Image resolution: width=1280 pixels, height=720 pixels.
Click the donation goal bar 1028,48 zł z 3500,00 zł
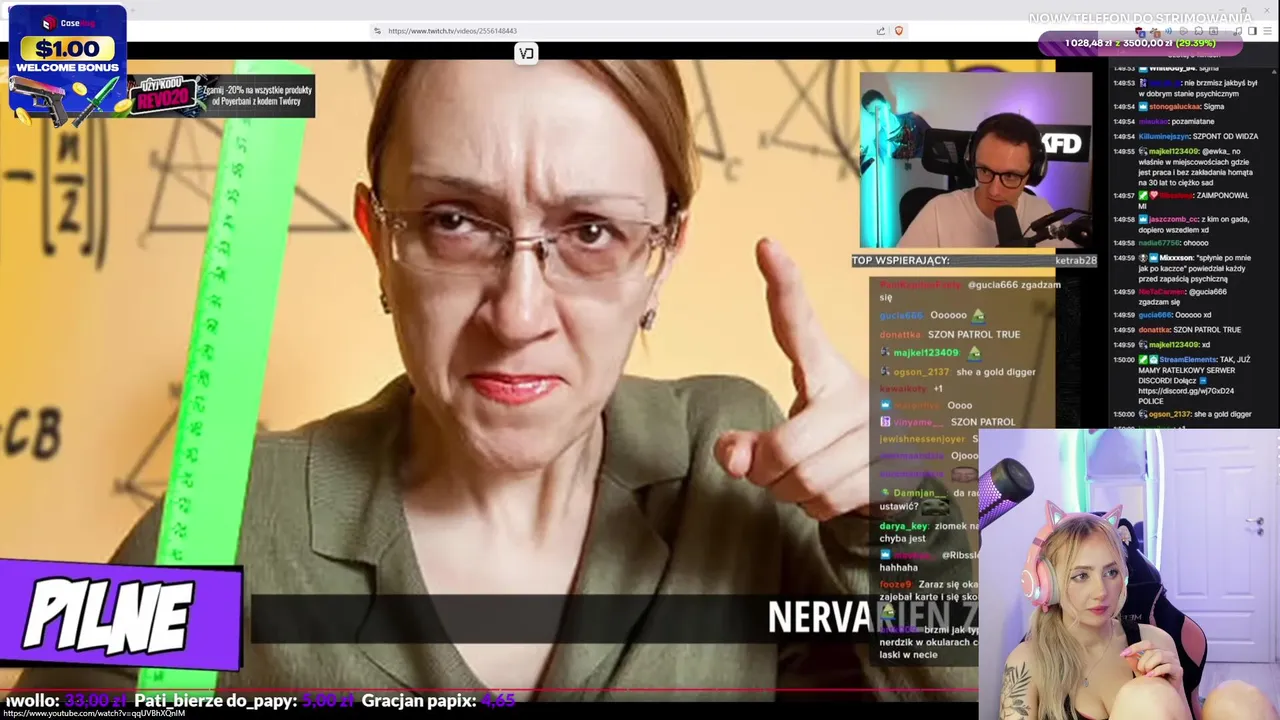pos(1139,43)
